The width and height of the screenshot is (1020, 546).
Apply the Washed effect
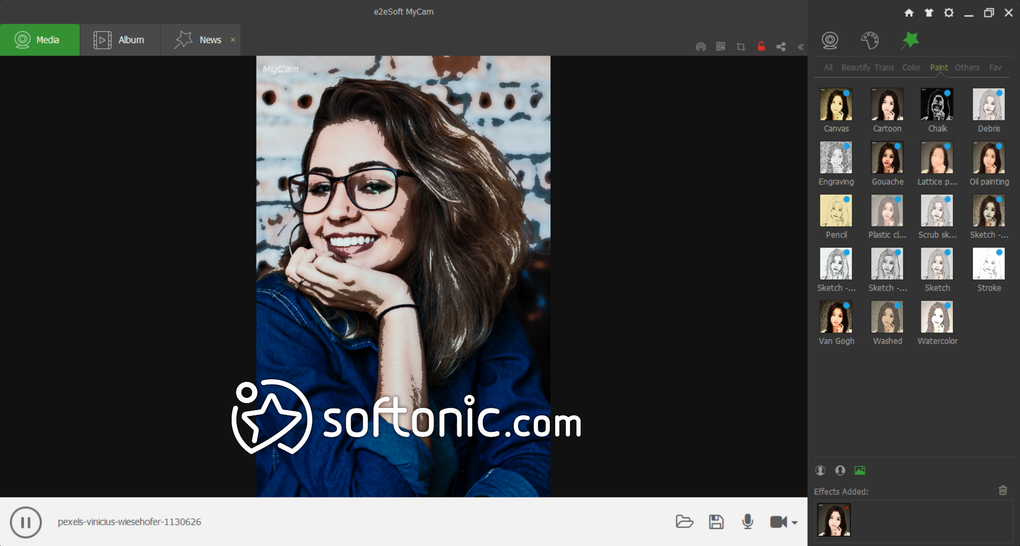click(x=887, y=316)
